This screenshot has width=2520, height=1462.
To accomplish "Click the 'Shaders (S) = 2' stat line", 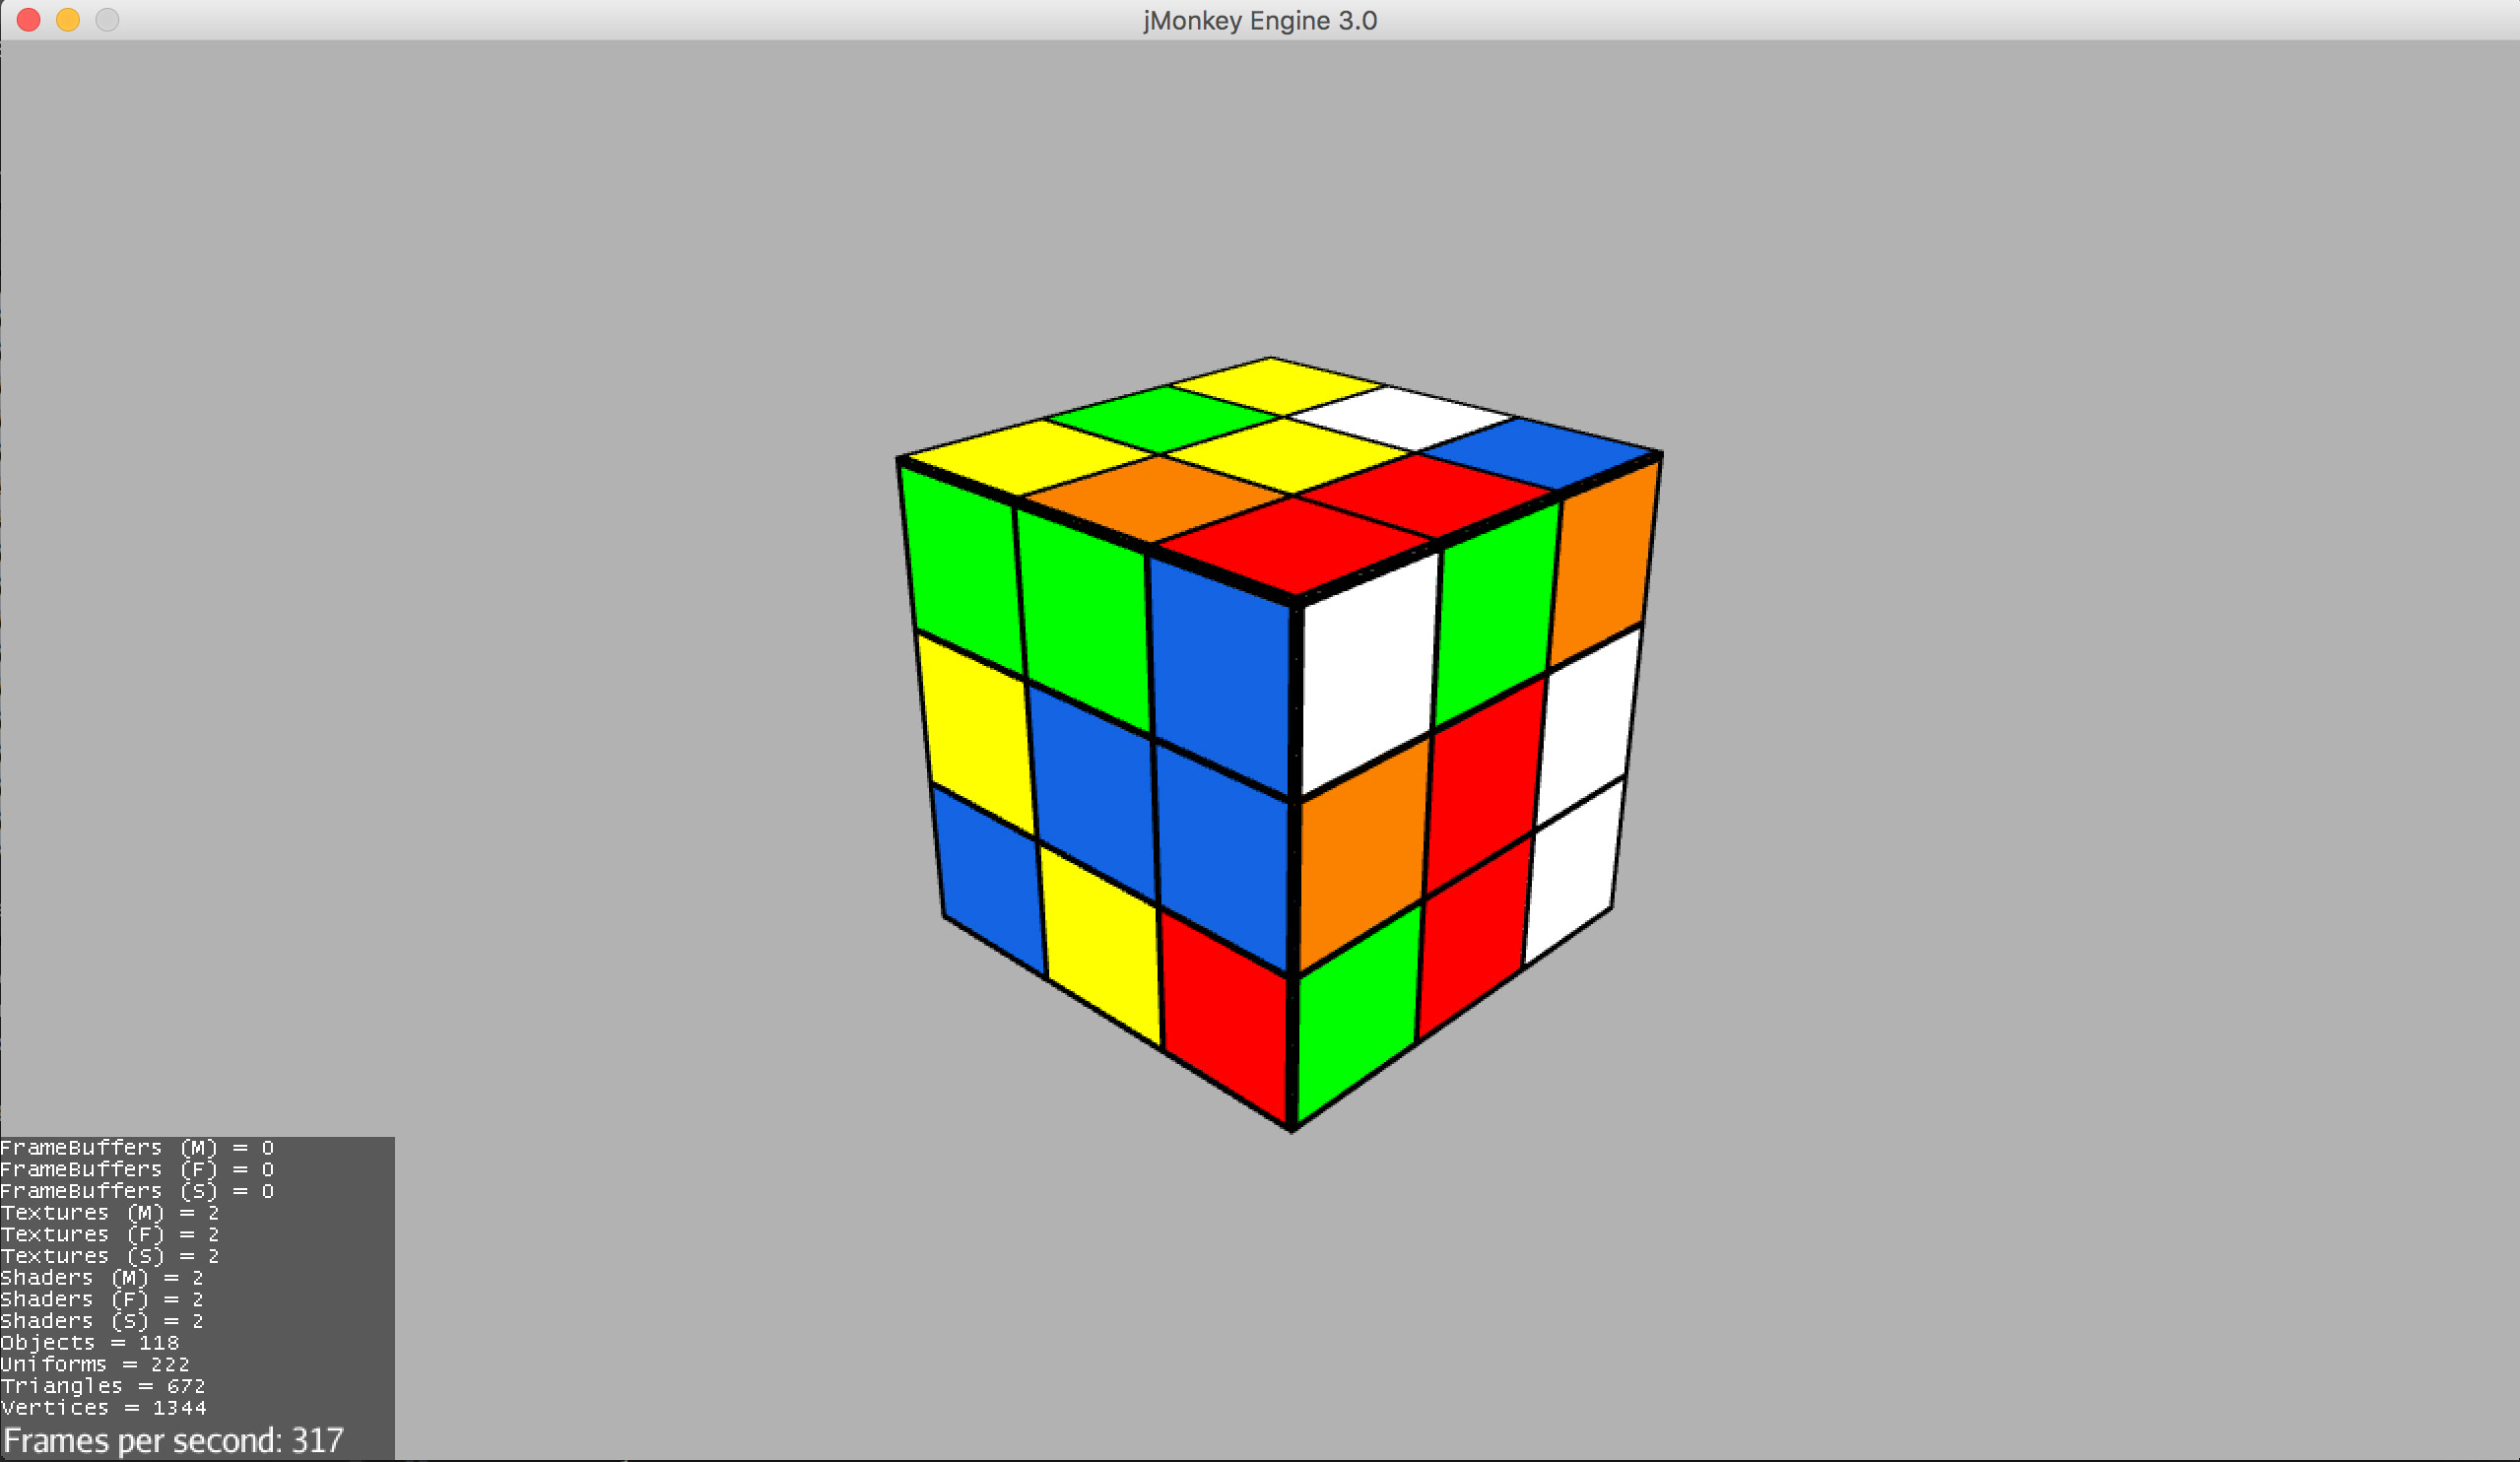I will tap(102, 1321).
